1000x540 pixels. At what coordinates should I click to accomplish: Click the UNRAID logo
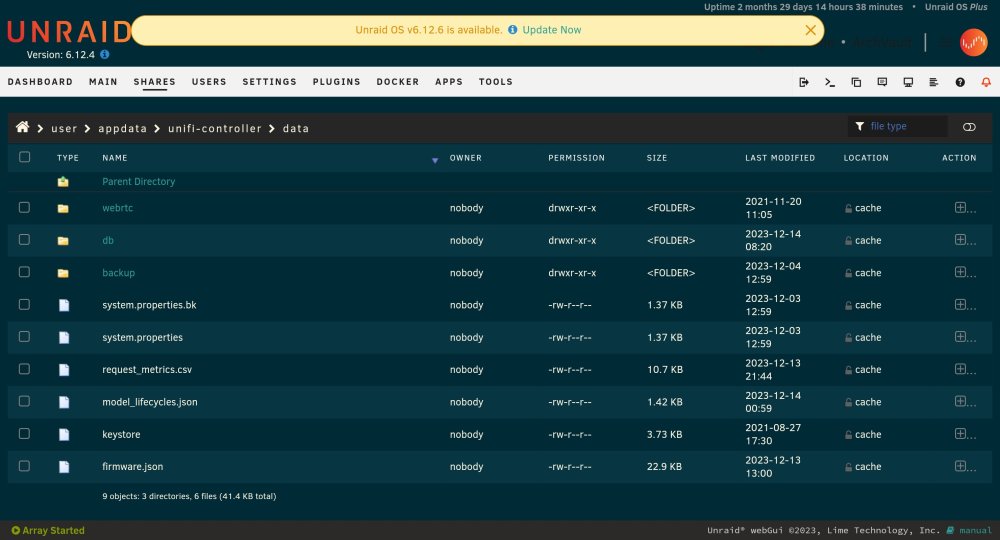click(69, 31)
